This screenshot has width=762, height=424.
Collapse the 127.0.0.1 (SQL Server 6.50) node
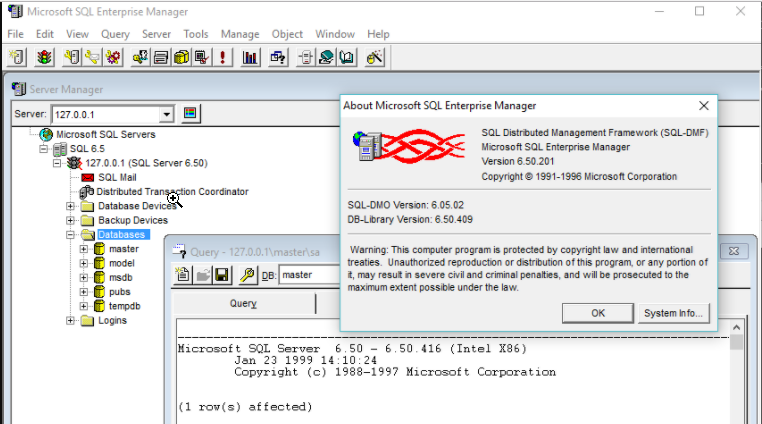pyautogui.click(x=57, y=163)
